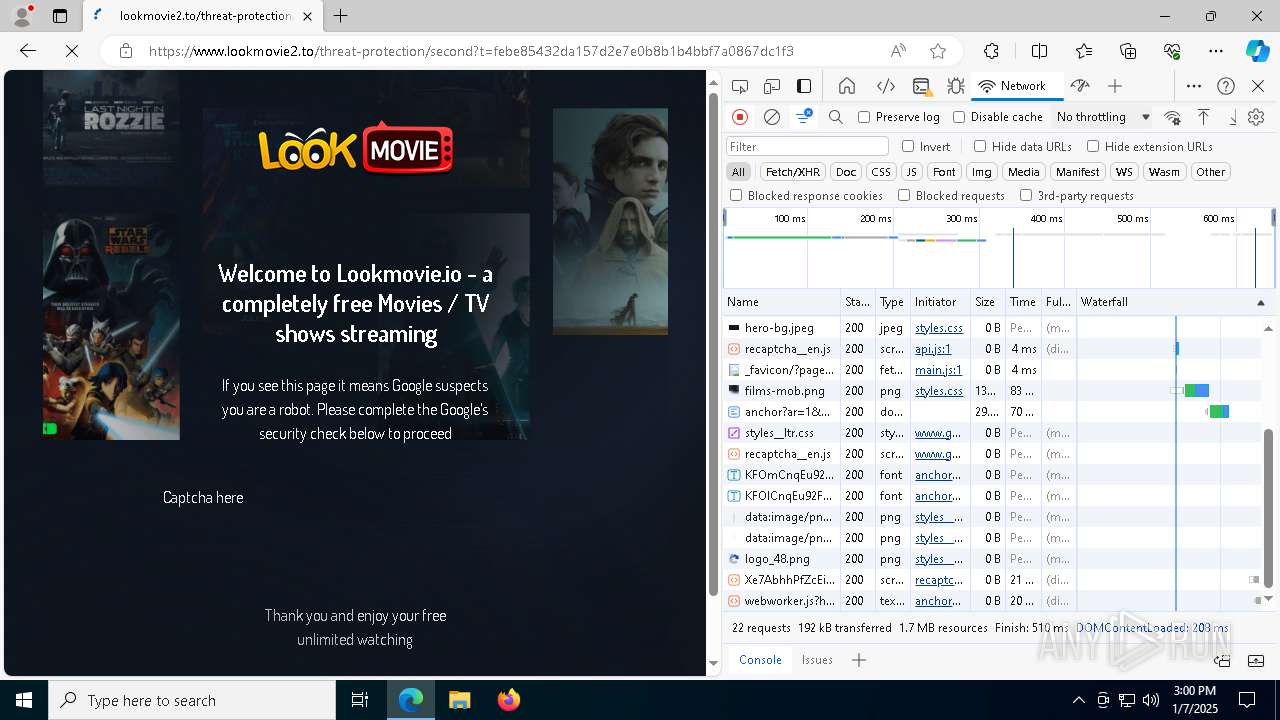Open File Explorer from taskbar

(459, 700)
